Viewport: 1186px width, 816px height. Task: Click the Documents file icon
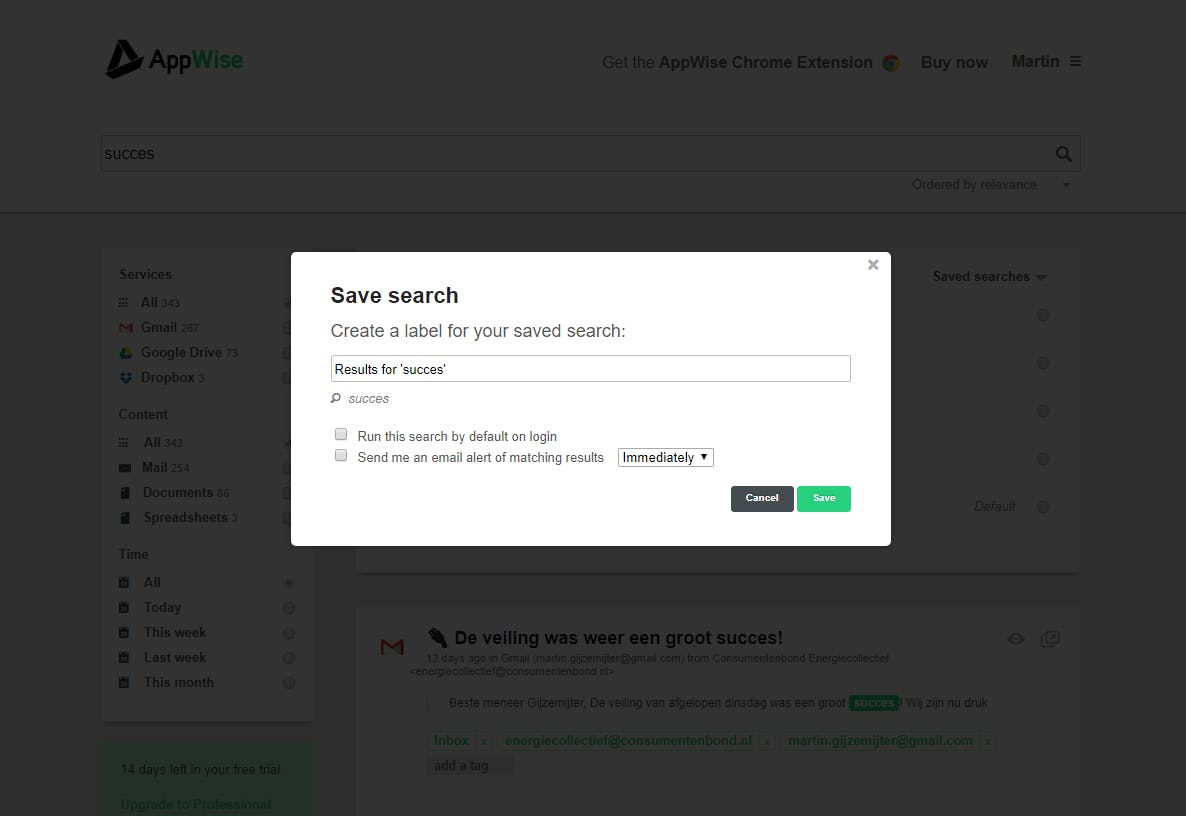point(125,493)
